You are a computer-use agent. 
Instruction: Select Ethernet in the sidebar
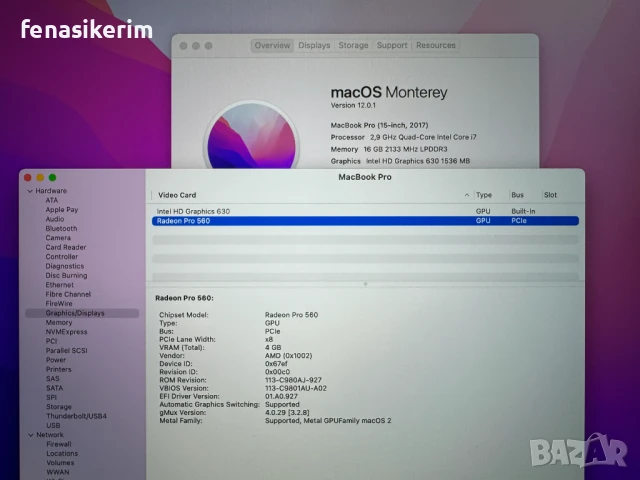tap(60, 285)
